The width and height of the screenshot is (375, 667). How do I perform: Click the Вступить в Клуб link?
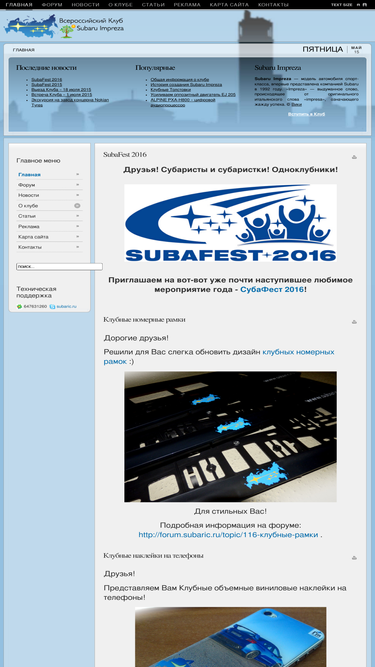[x=306, y=114]
